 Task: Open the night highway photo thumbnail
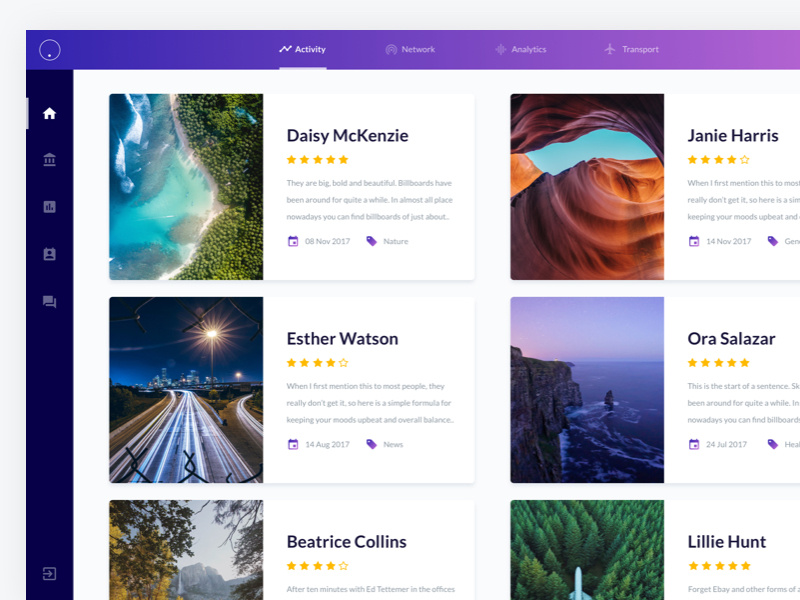[x=186, y=390]
